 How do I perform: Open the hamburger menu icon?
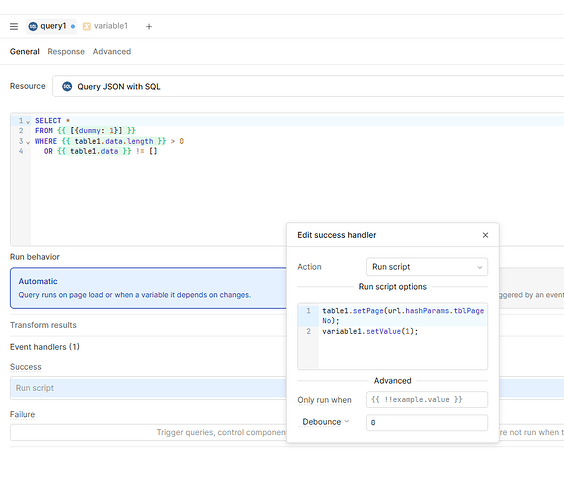coord(14,26)
